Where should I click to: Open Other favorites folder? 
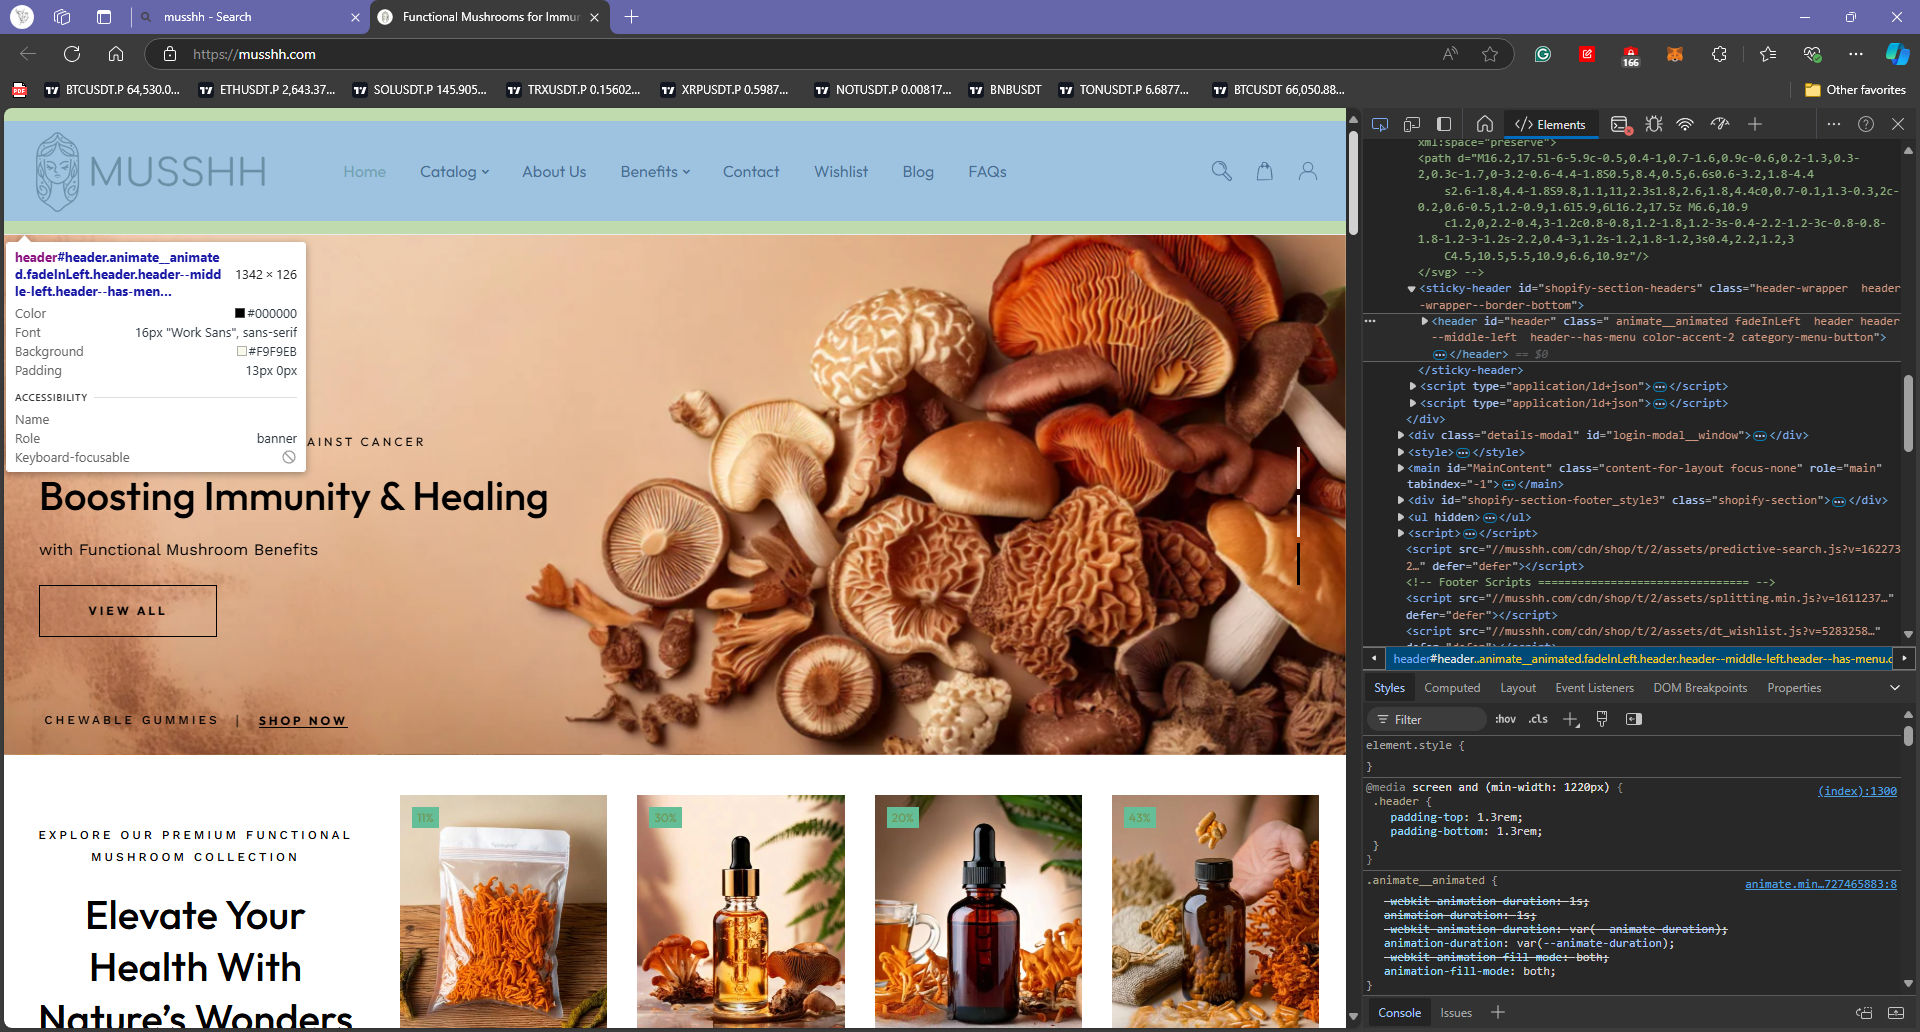coord(1855,90)
